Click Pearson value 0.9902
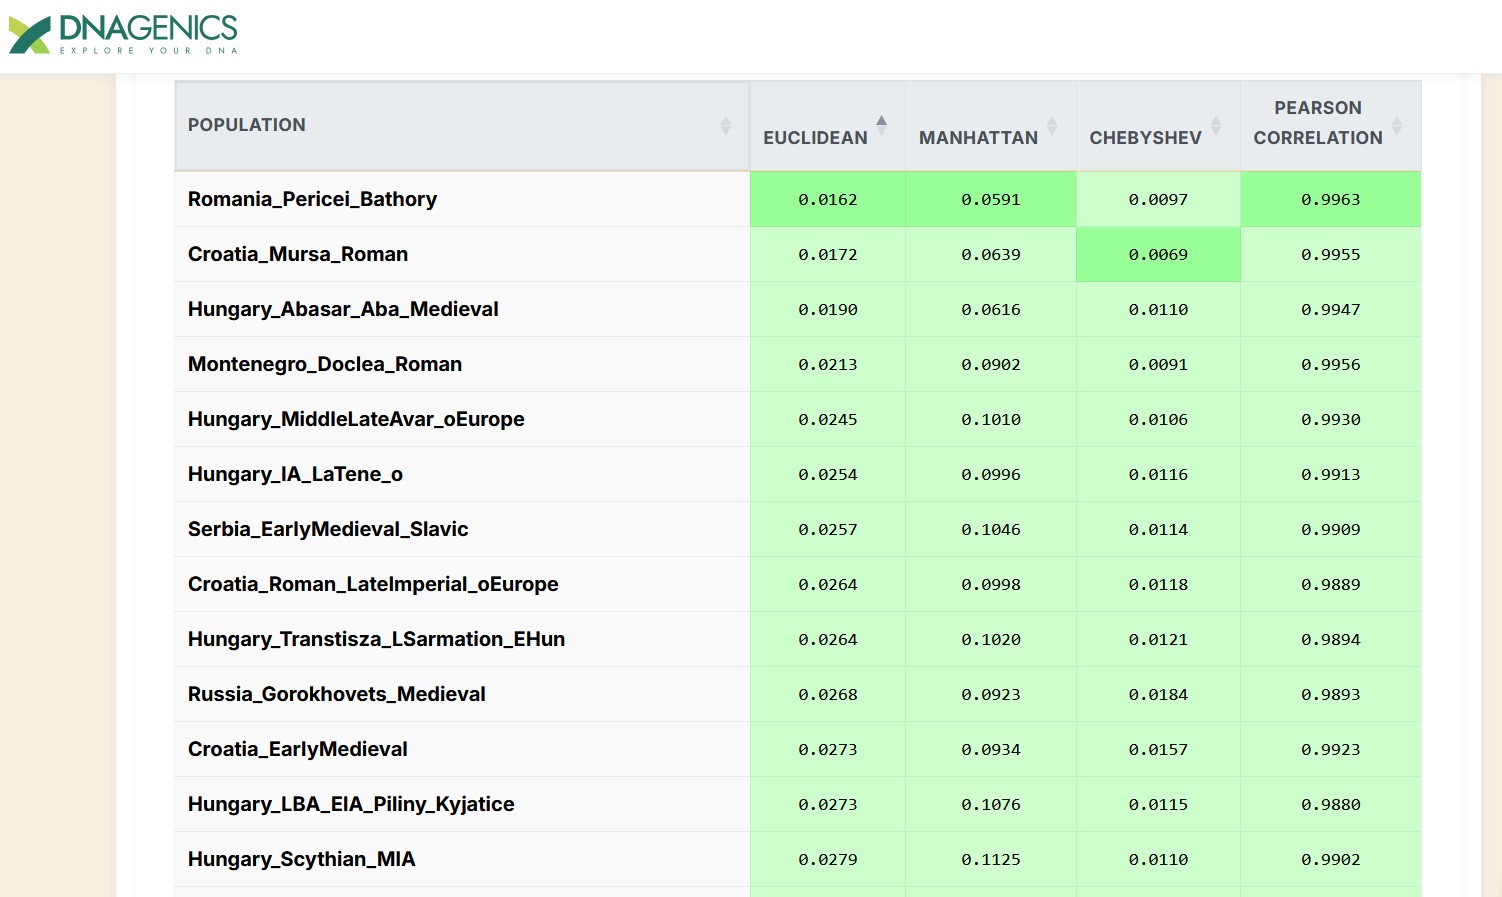 (x=1331, y=860)
